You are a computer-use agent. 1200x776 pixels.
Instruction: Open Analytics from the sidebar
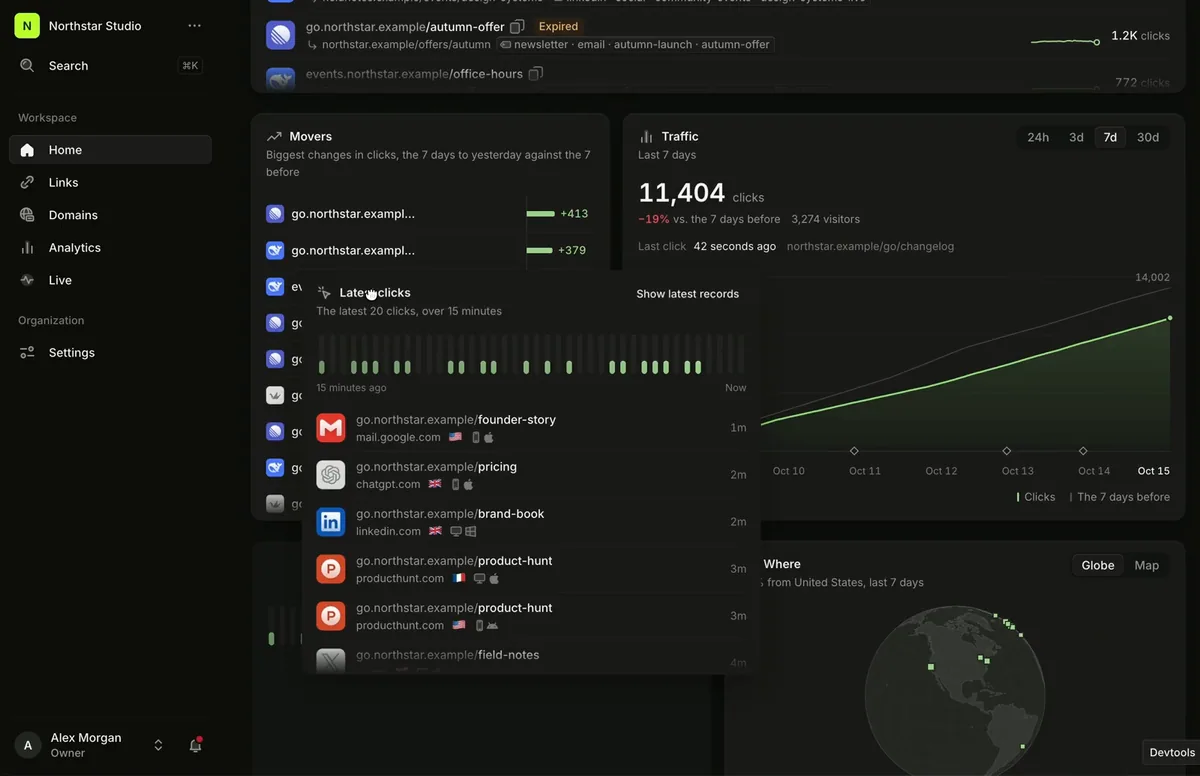click(110, 247)
